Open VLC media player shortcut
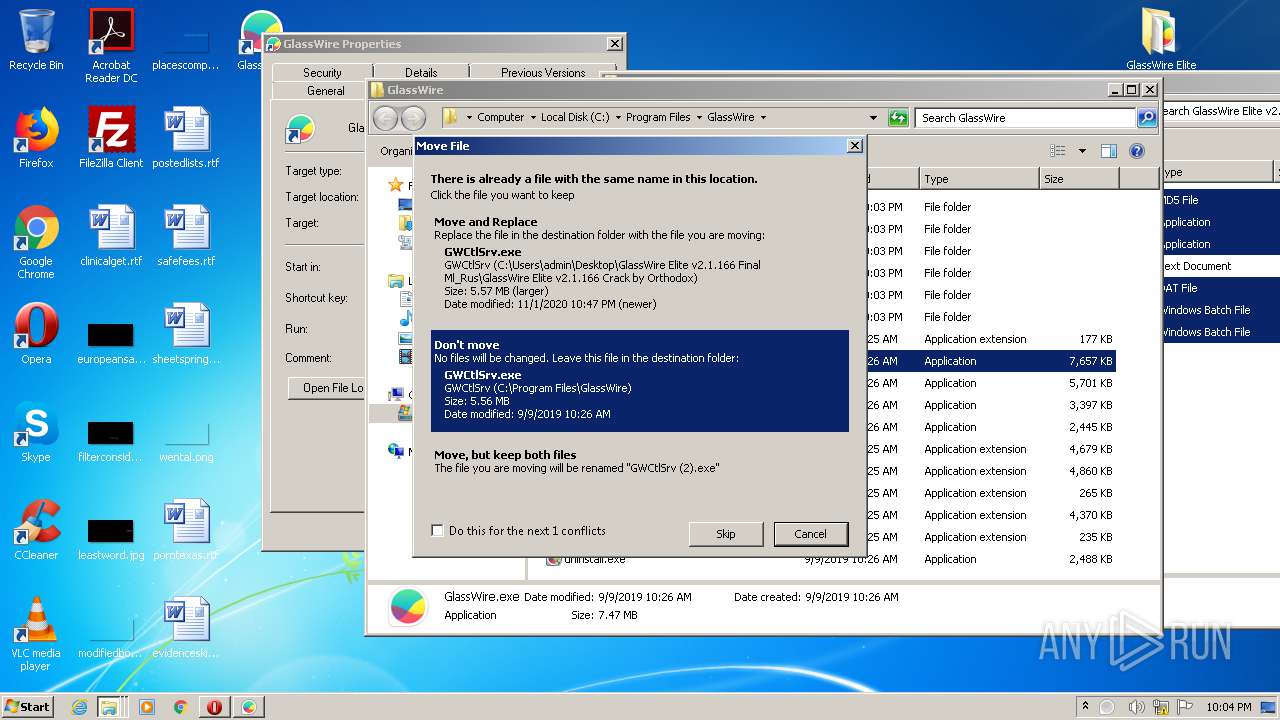1280x720 pixels. [x=36, y=634]
